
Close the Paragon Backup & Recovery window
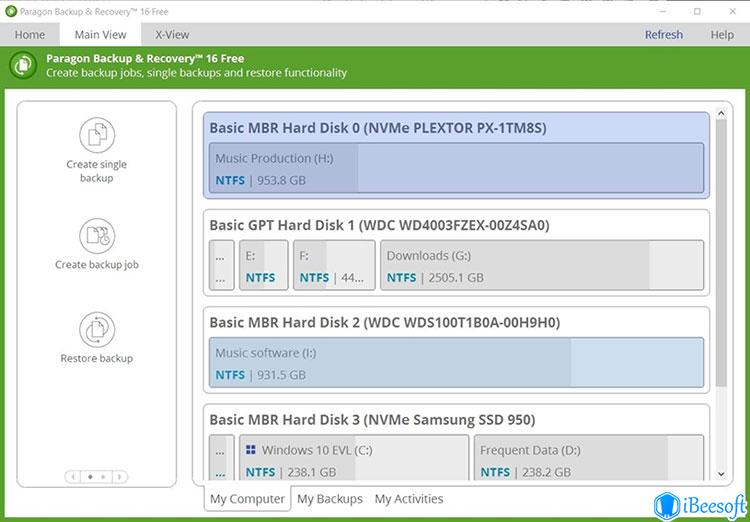coord(732,11)
